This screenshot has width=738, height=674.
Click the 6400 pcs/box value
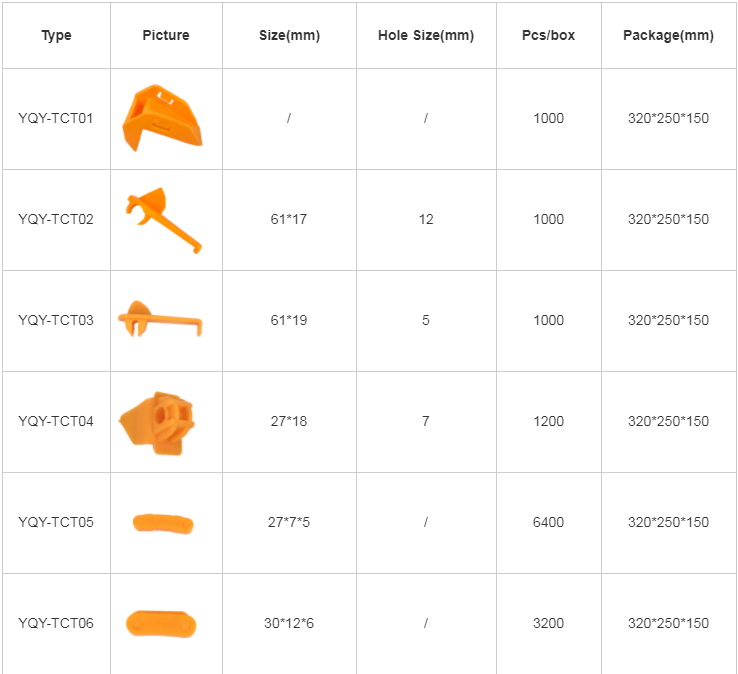(548, 522)
